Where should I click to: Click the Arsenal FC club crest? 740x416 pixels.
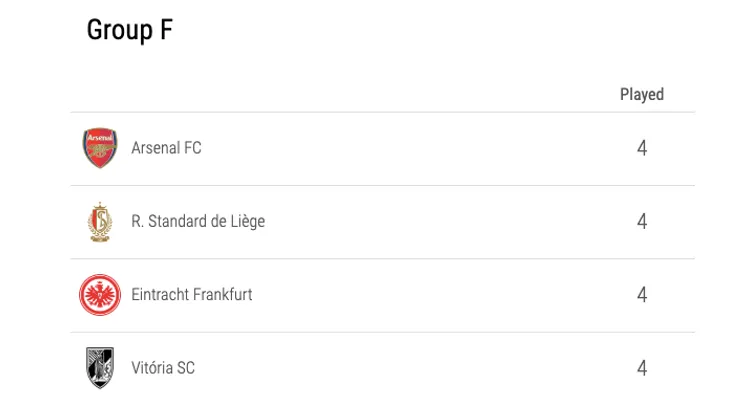click(x=100, y=148)
